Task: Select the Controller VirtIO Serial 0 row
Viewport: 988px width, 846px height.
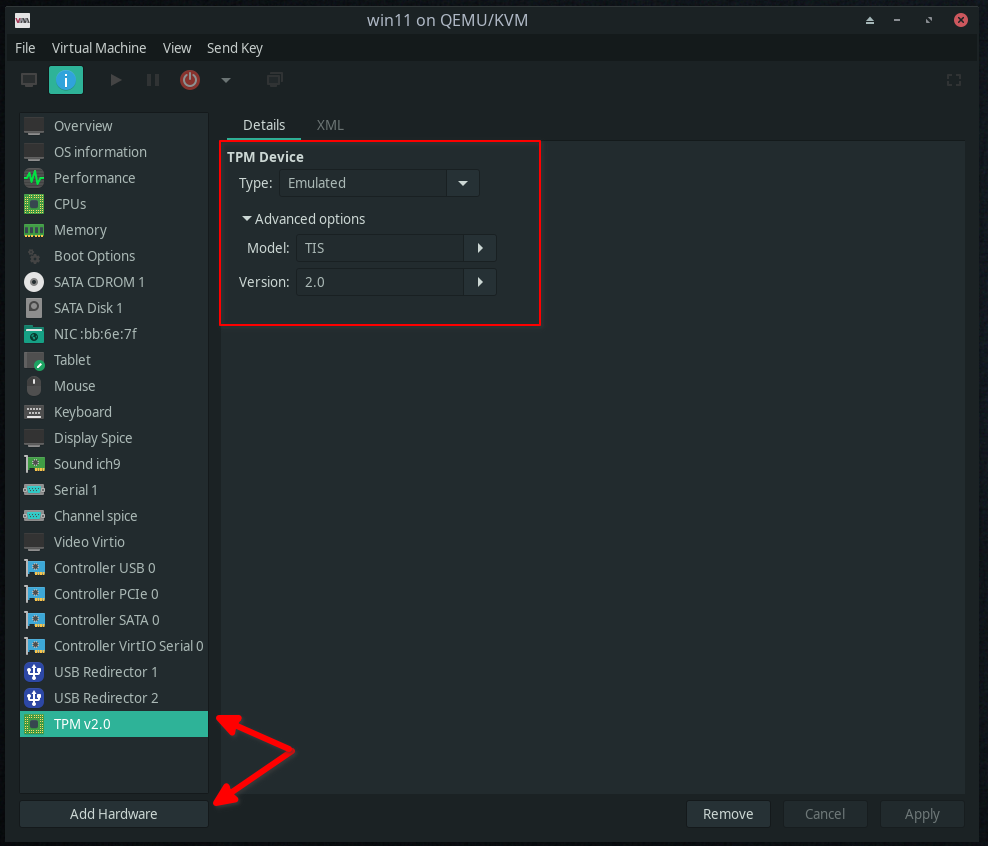Action: pyautogui.click(x=114, y=646)
